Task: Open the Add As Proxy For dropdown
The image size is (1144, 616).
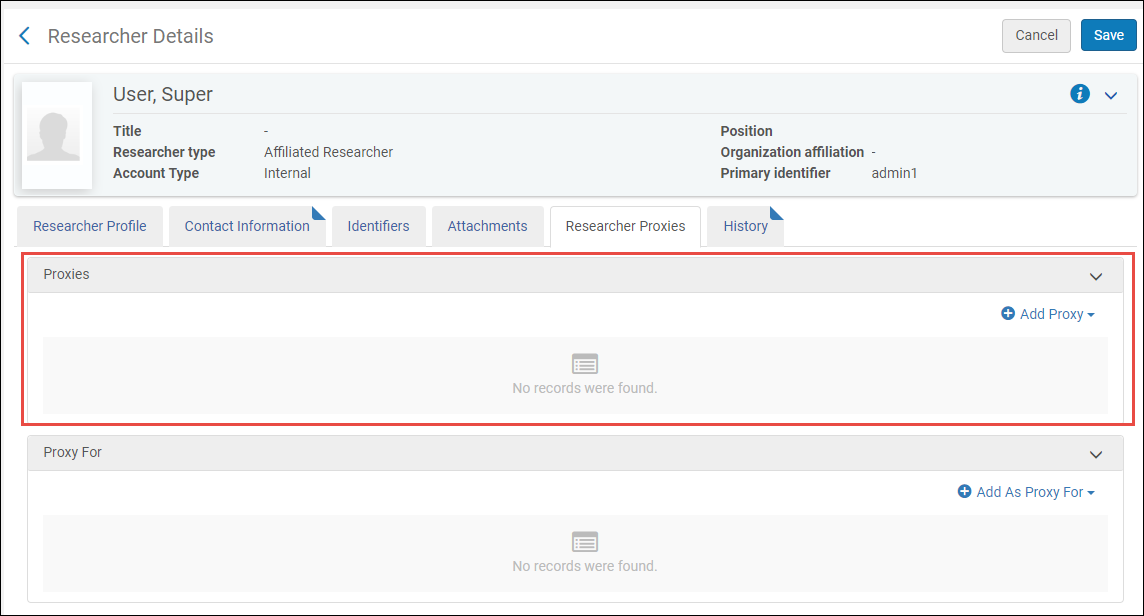Action: click(1026, 492)
